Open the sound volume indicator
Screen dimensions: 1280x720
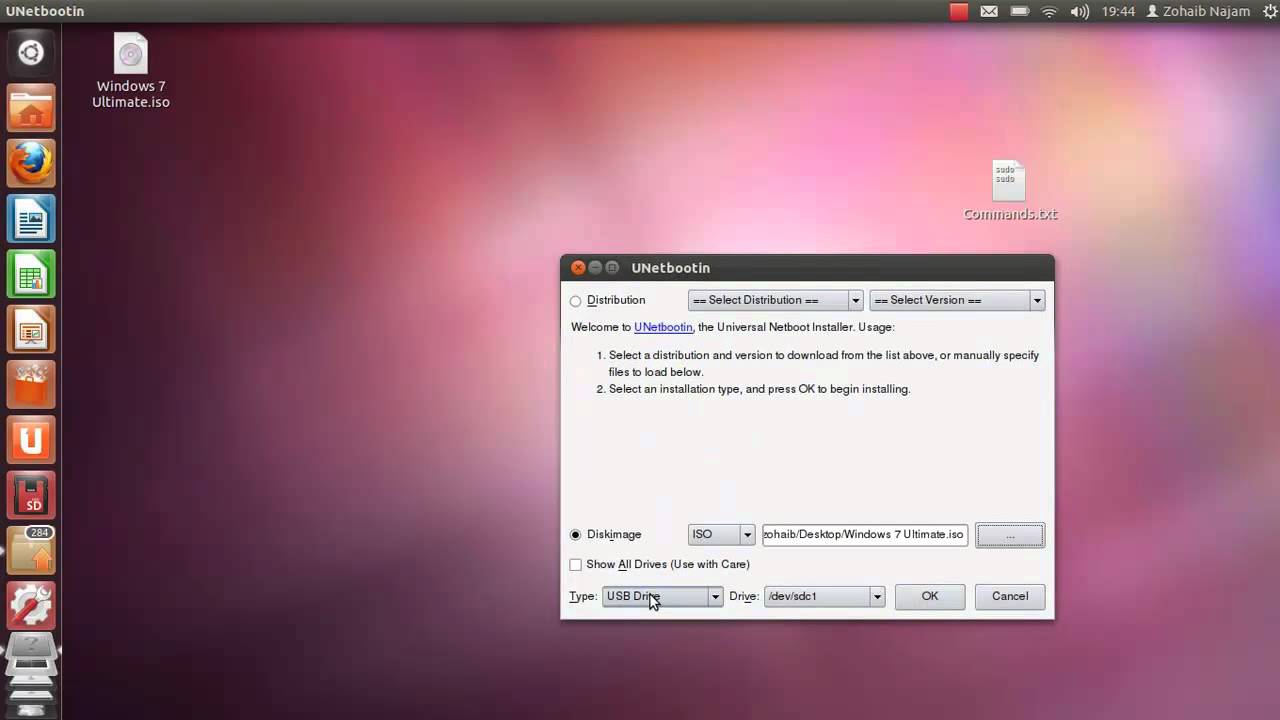[x=1079, y=11]
